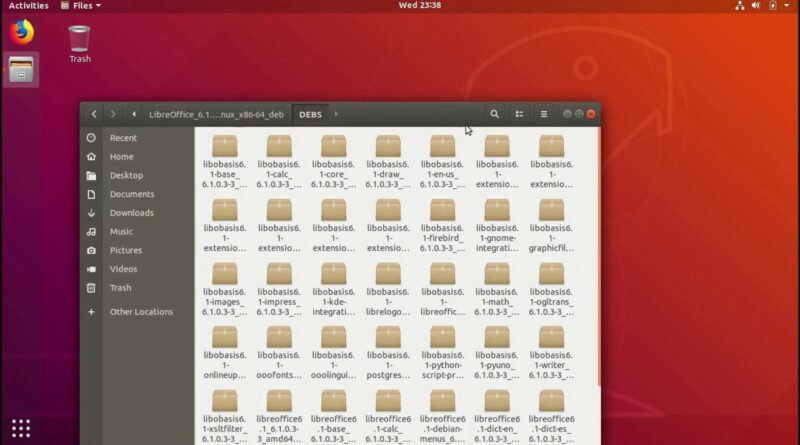Open Documents in the sidebar

click(x=138, y=194)
